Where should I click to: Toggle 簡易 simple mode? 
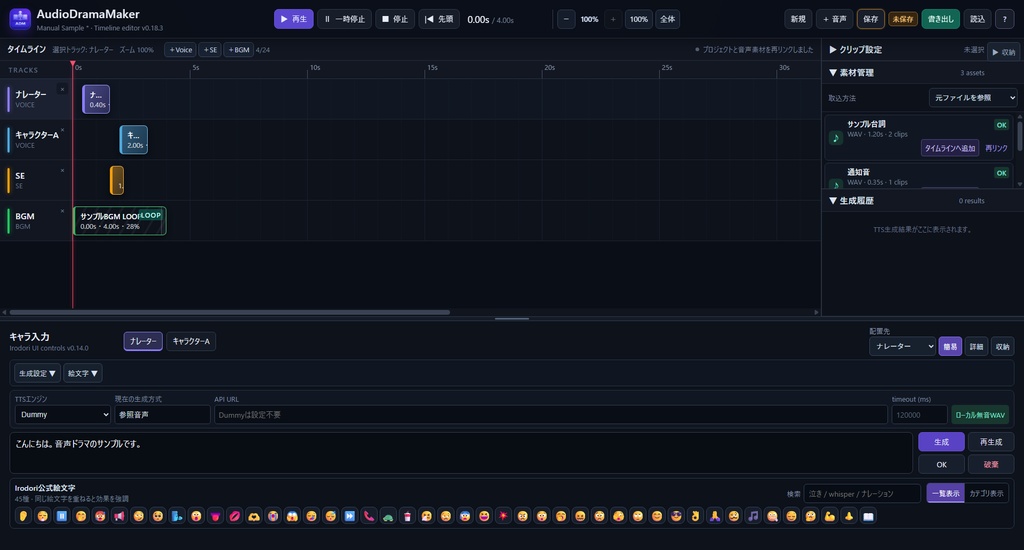[x=950, y=347]
